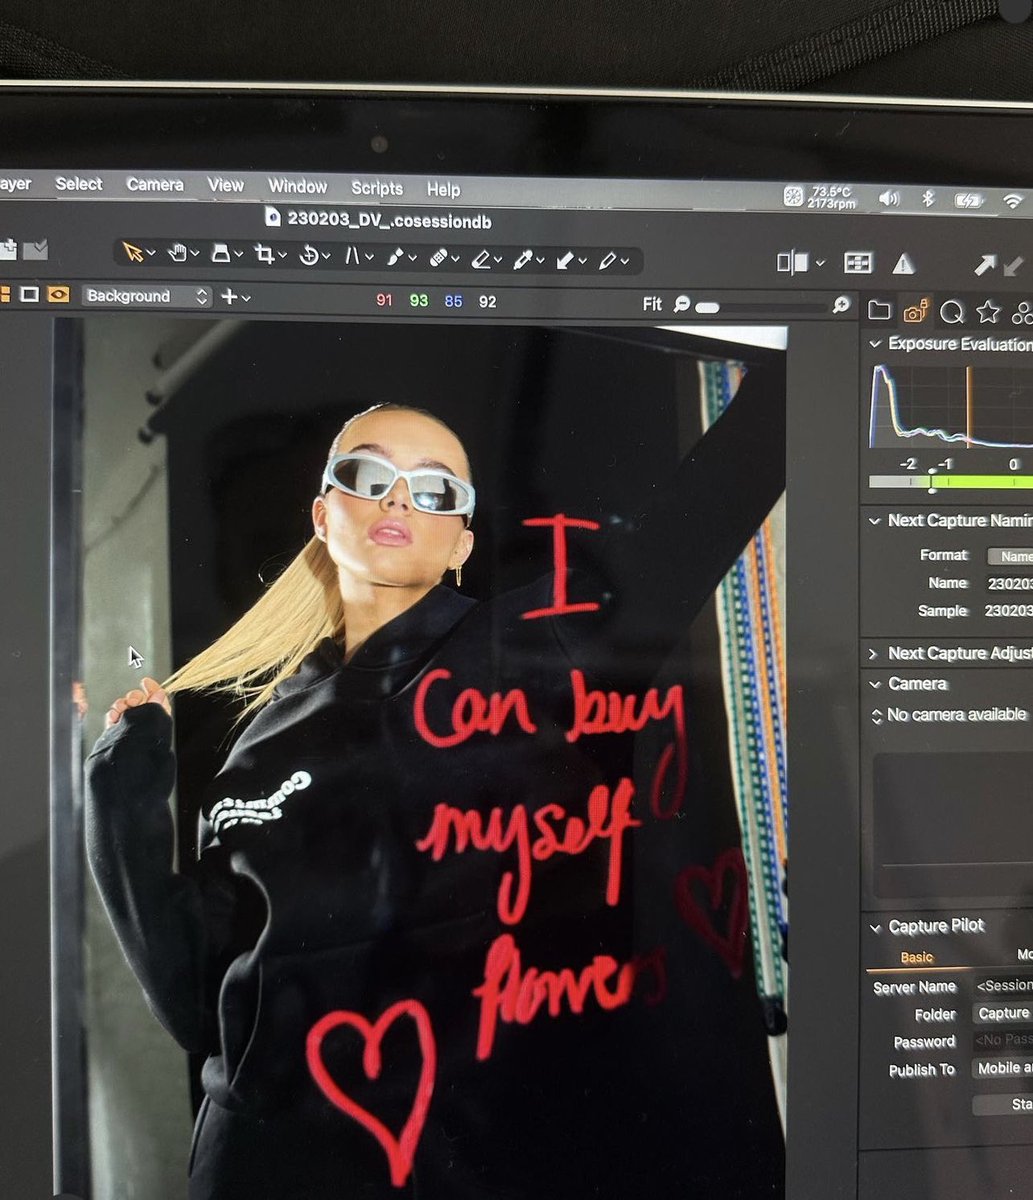
Task: Open the Help menu
Action: 443,189
